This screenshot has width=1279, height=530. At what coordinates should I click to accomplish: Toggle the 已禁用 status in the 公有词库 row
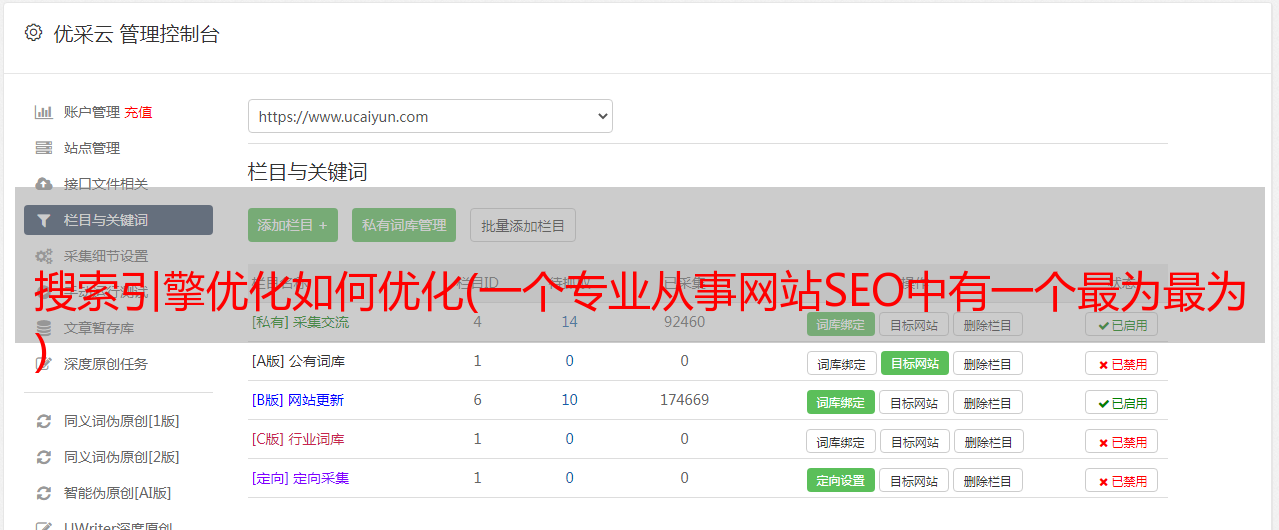(1122, 364)
